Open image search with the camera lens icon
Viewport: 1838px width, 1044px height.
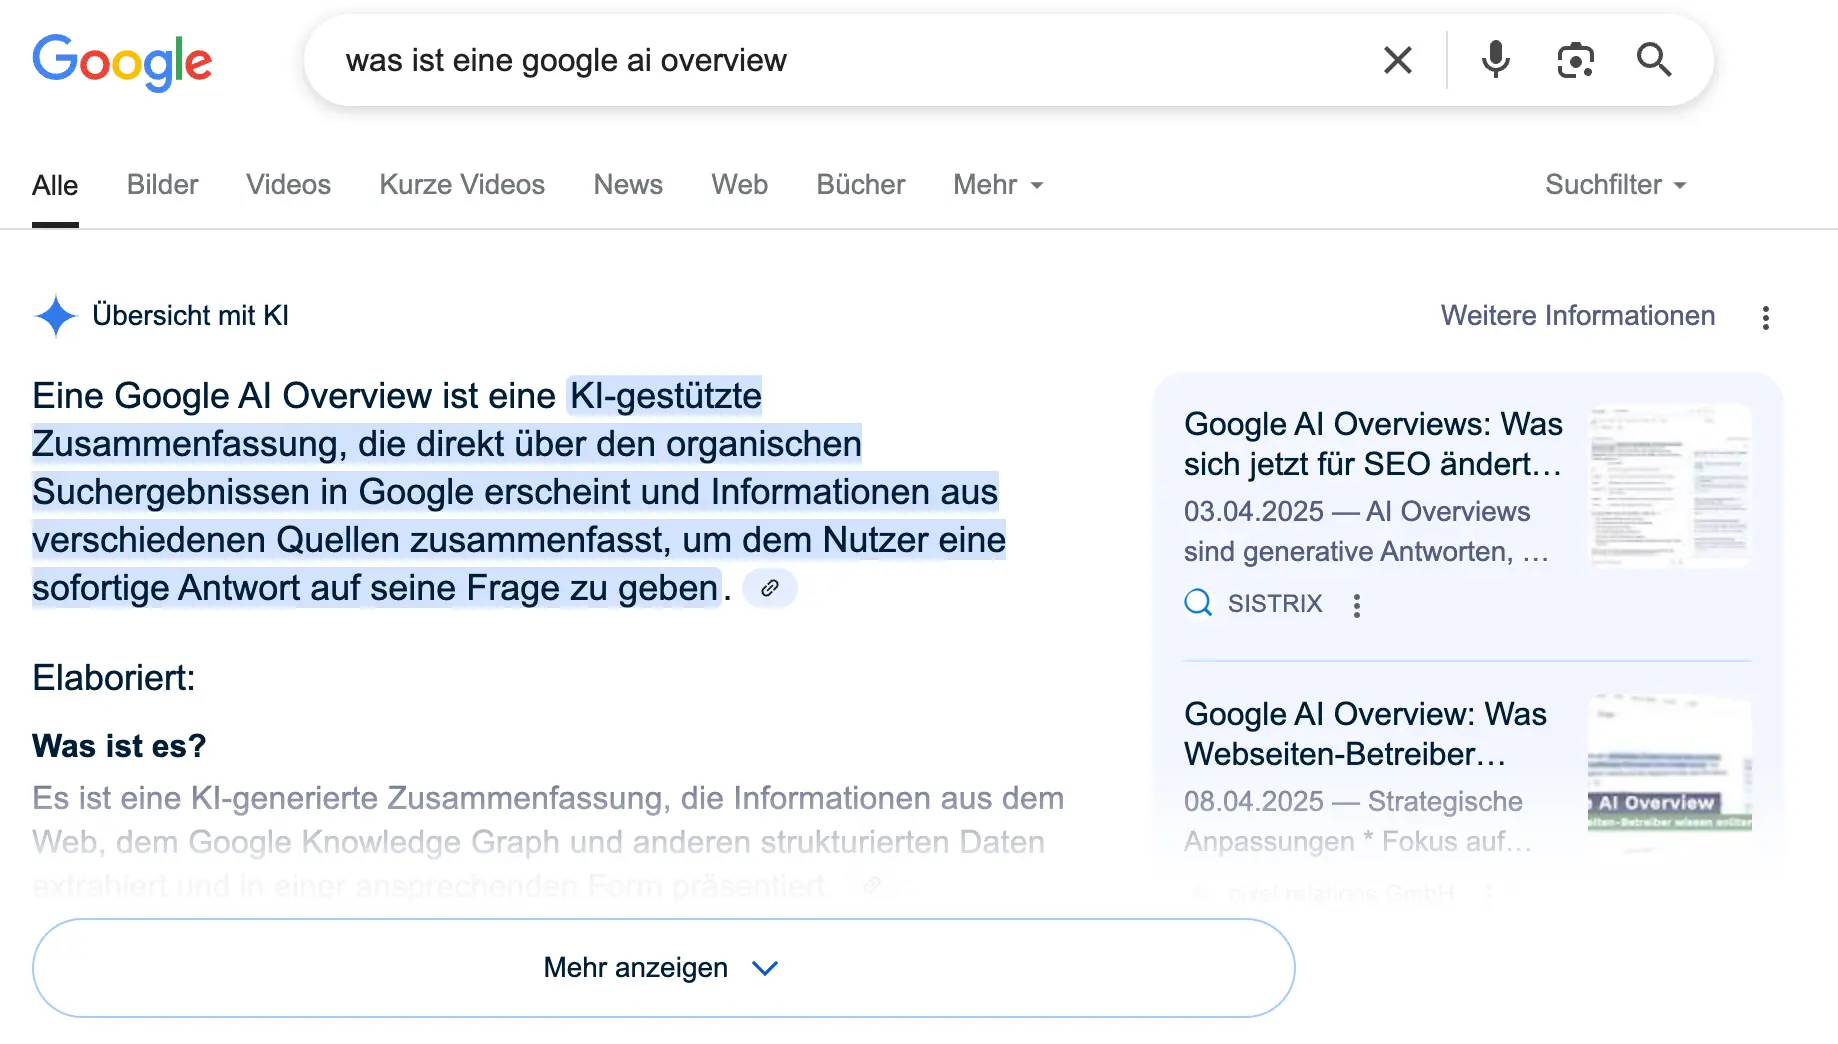pyautogui.click(x=1575, y=60)
